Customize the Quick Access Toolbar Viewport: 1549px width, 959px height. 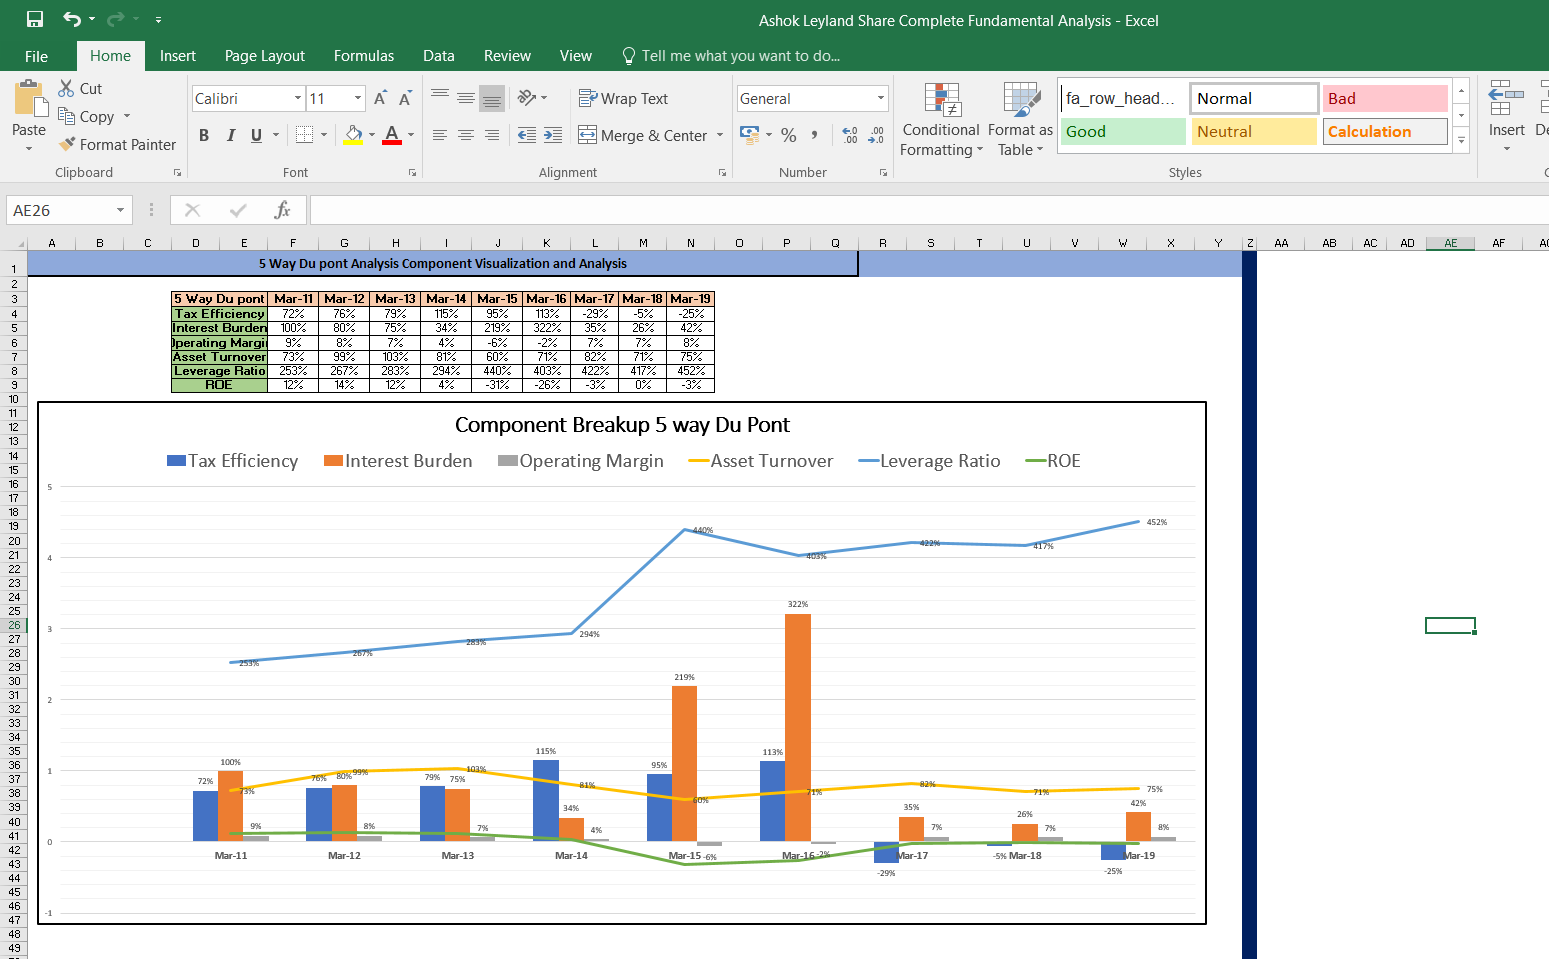158,20
